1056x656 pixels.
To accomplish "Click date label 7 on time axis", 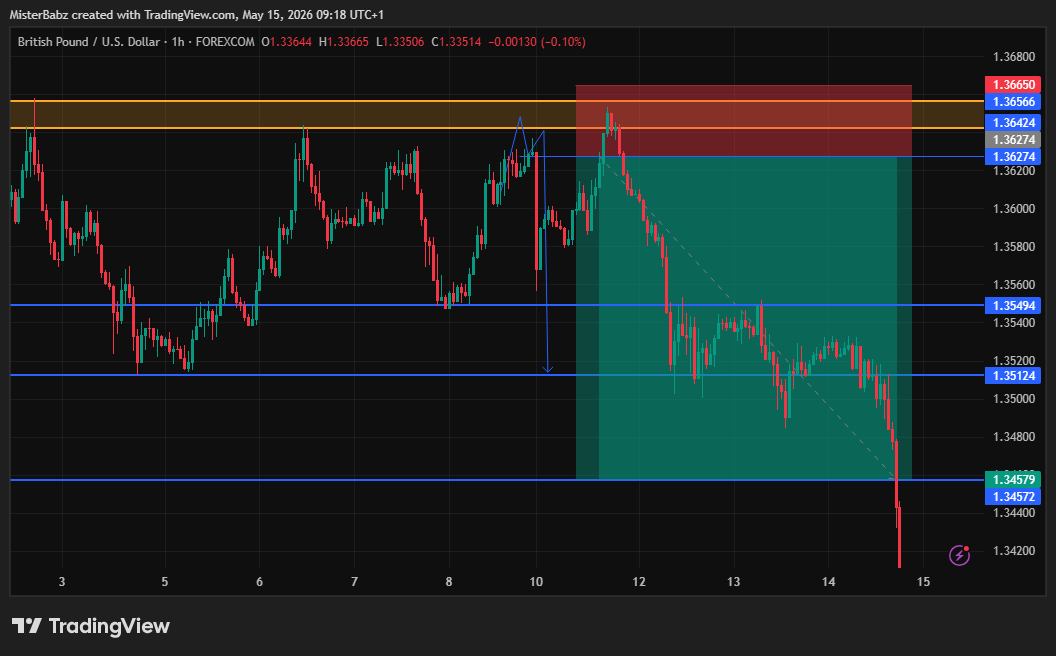I will [354, 581].
